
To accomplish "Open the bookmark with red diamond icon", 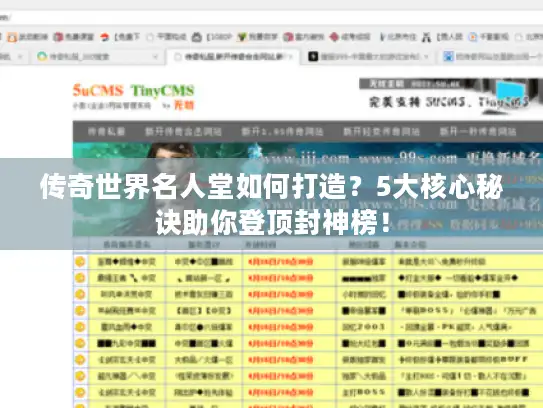I will pos(350,37).
